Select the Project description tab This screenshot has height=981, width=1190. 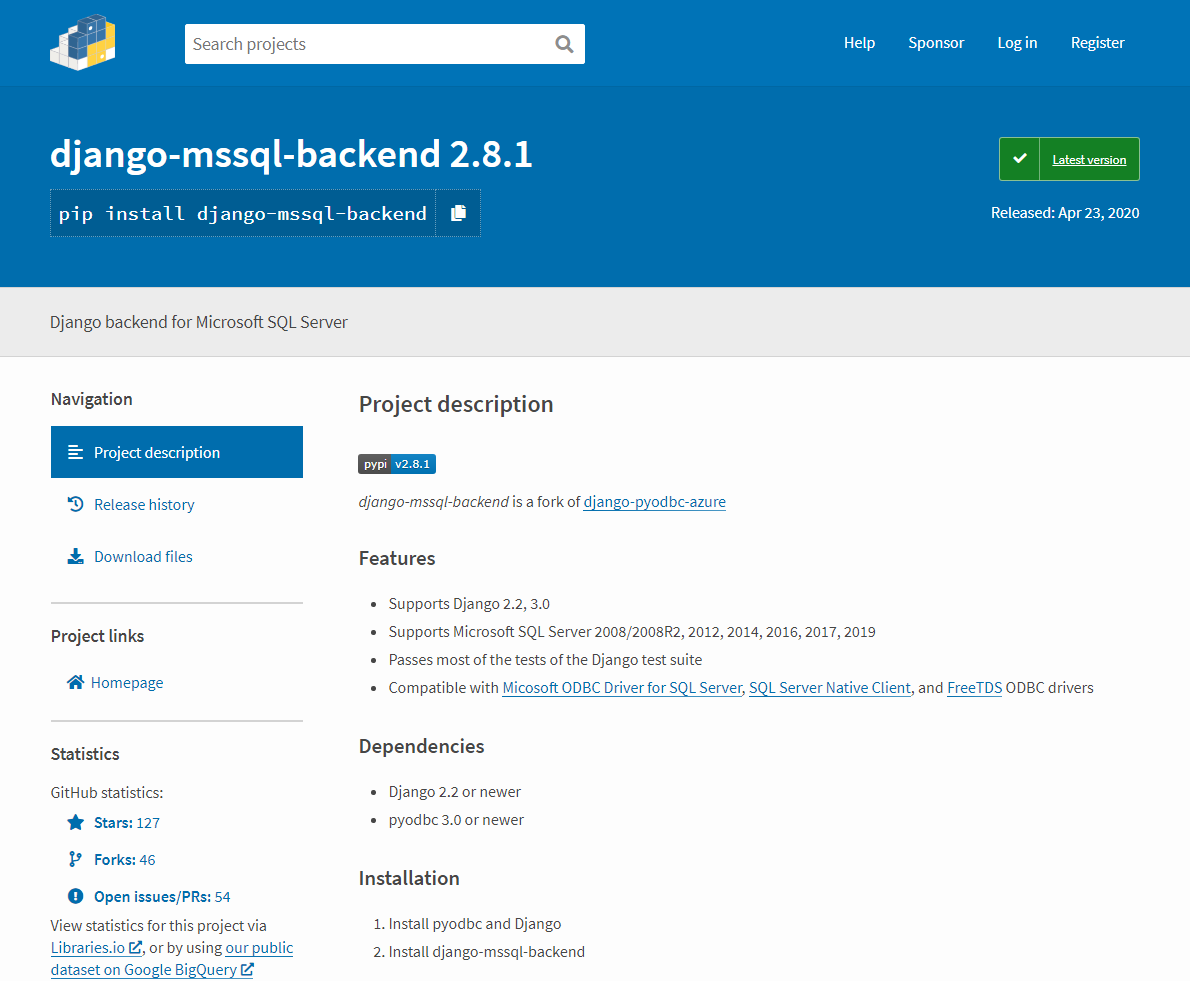(x=177, y=452)
